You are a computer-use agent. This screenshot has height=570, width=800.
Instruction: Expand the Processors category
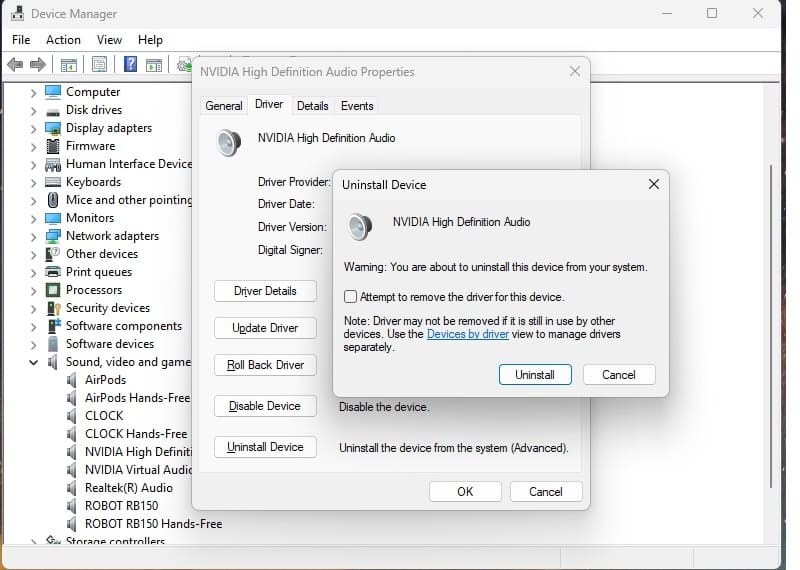(33, 291)
